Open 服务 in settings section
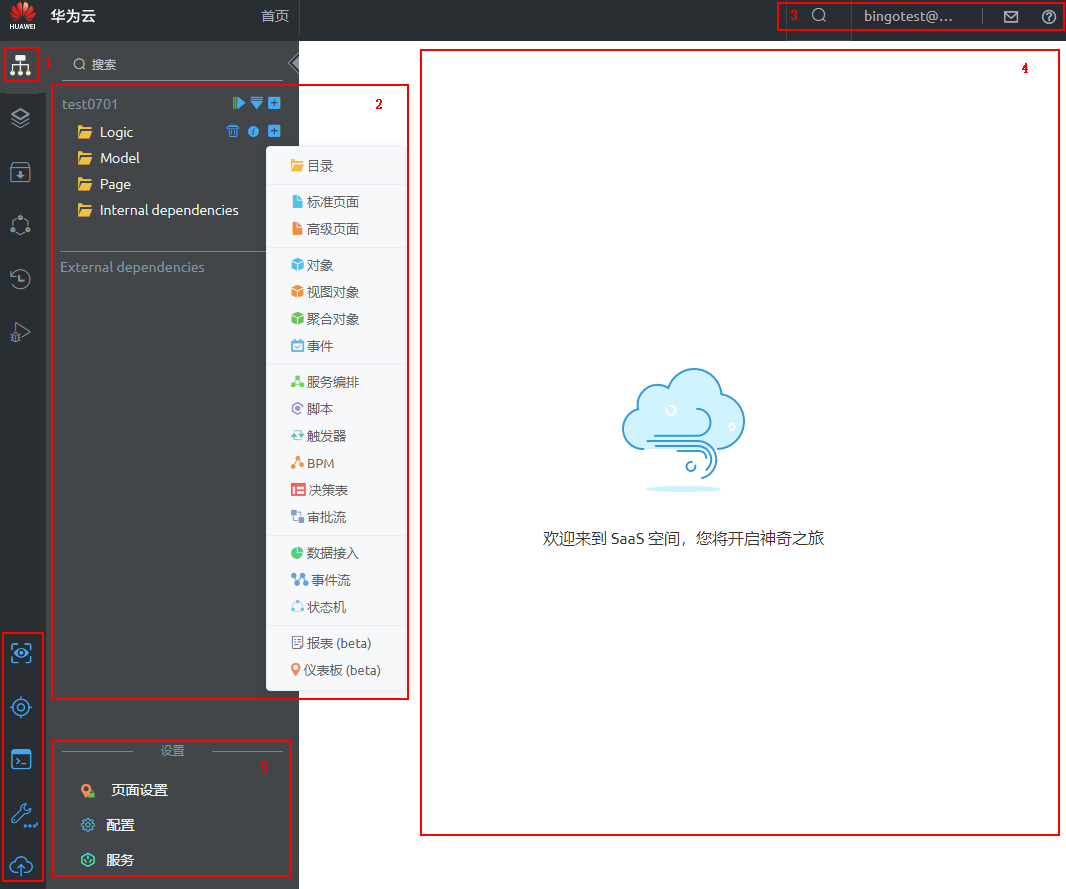The image size is (1066, 889). (108, 860)
